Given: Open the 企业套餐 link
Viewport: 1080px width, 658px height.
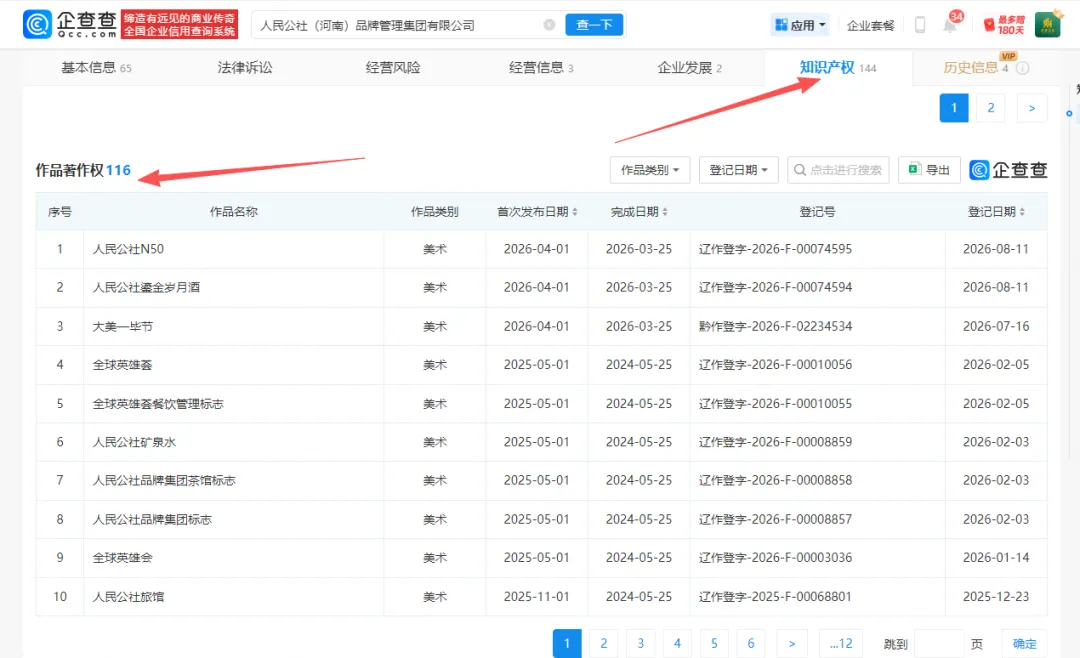Looking at the screenshot, I should pos(870,25).
